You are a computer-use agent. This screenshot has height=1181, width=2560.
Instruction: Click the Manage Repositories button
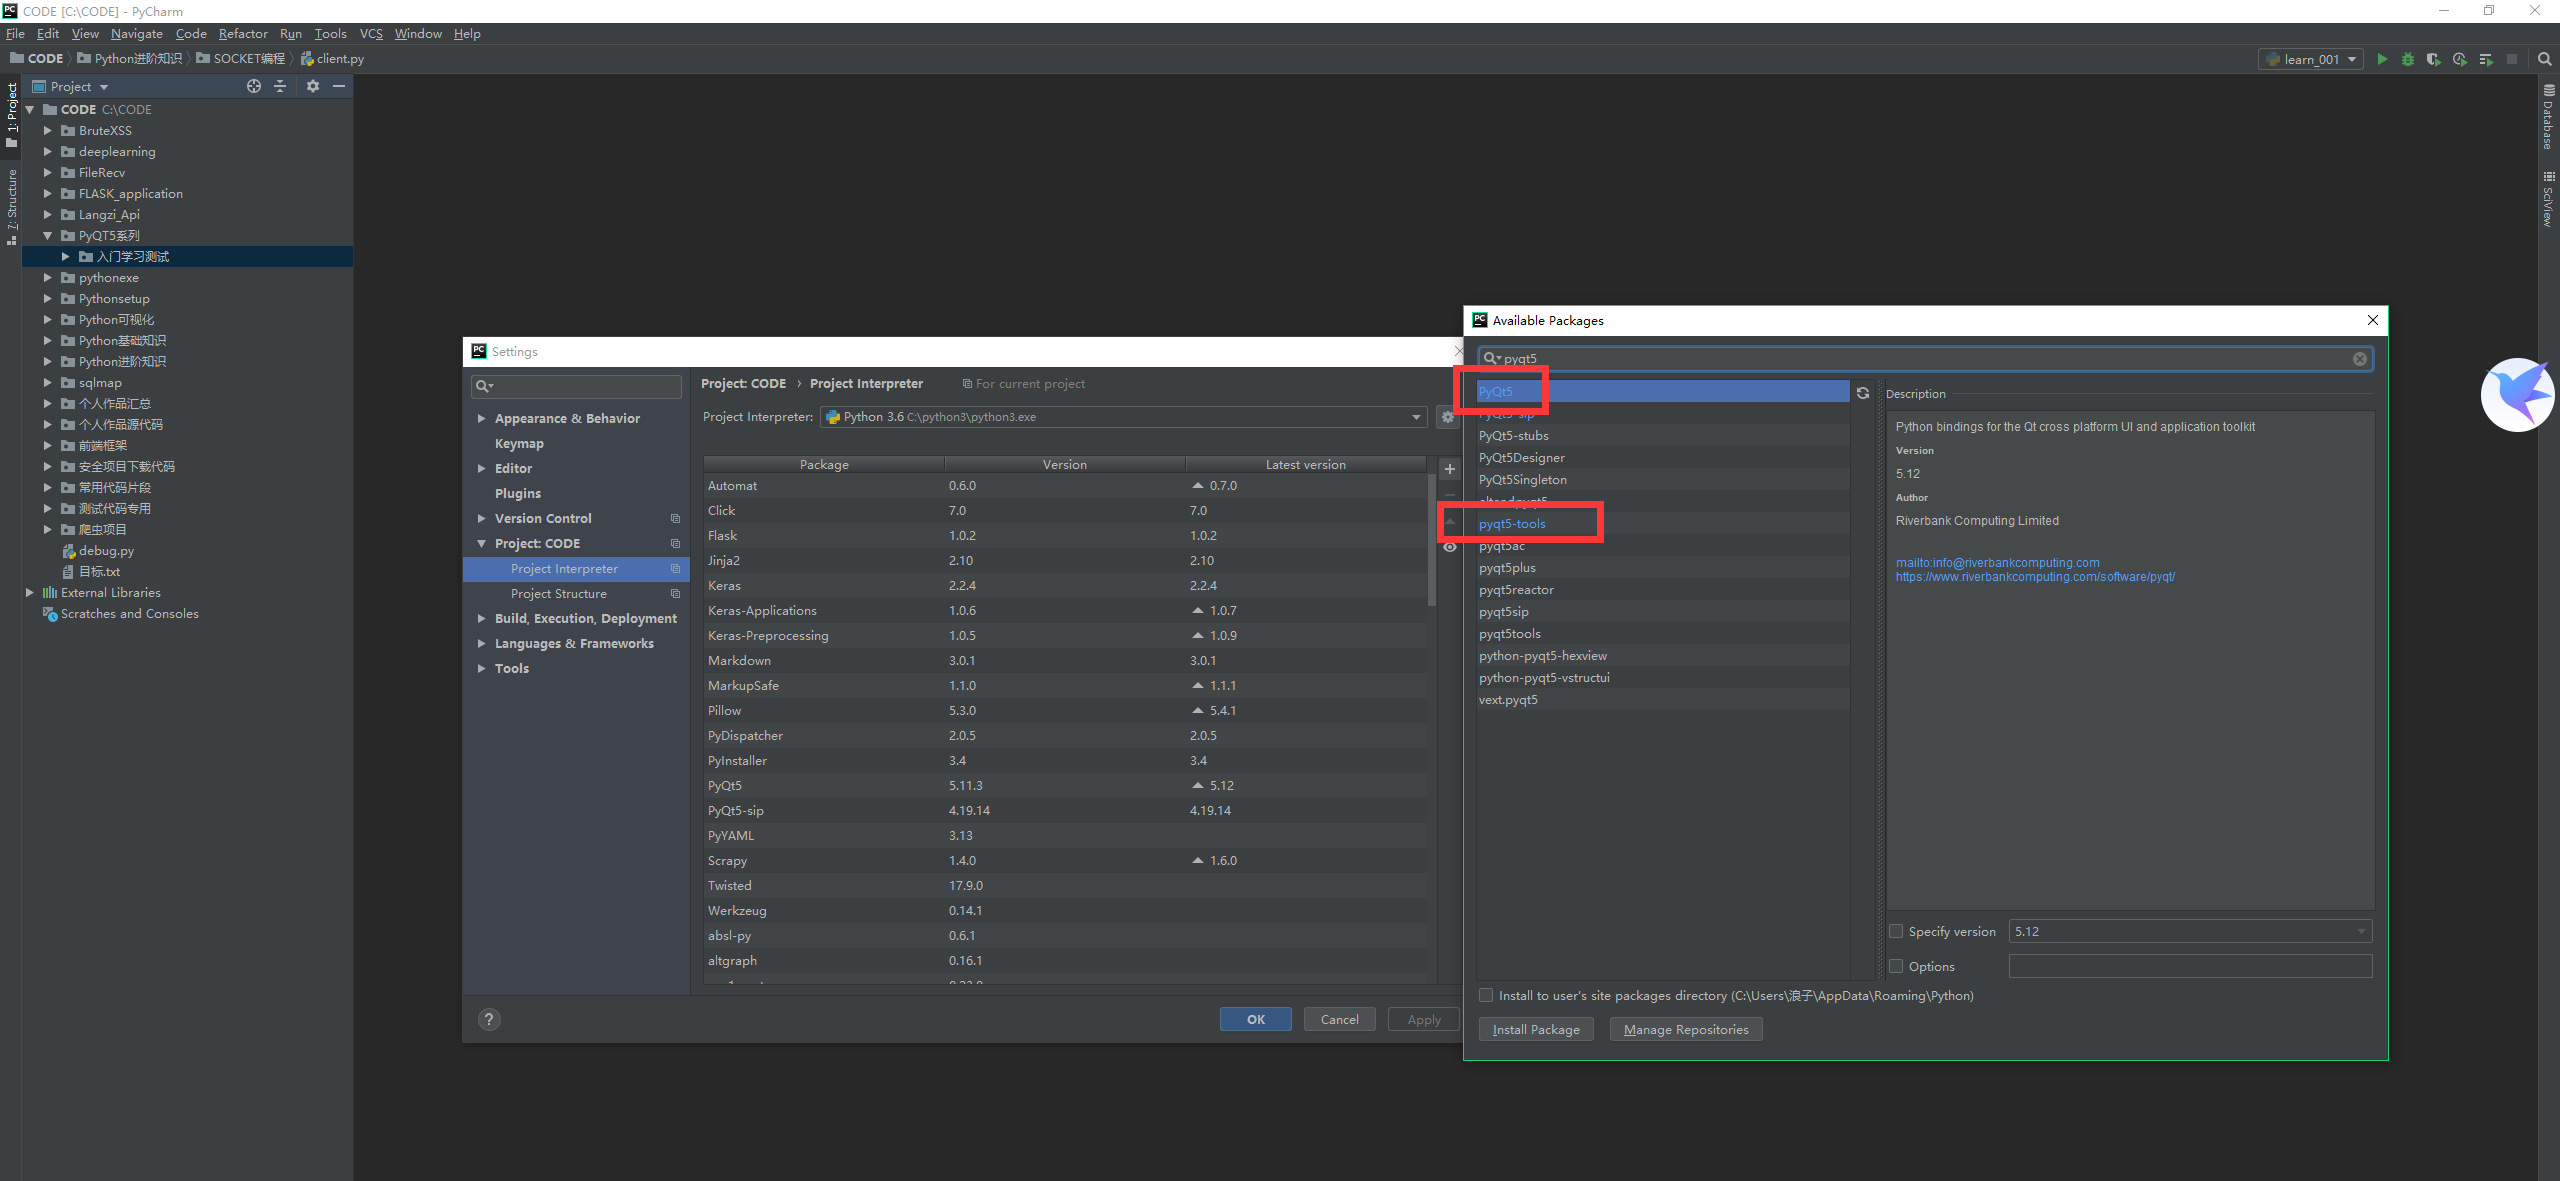tap(1686, 1029)
